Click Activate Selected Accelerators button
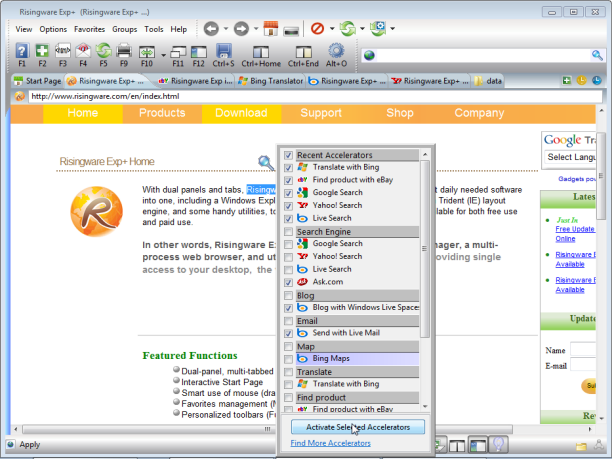 coord(357,427)
